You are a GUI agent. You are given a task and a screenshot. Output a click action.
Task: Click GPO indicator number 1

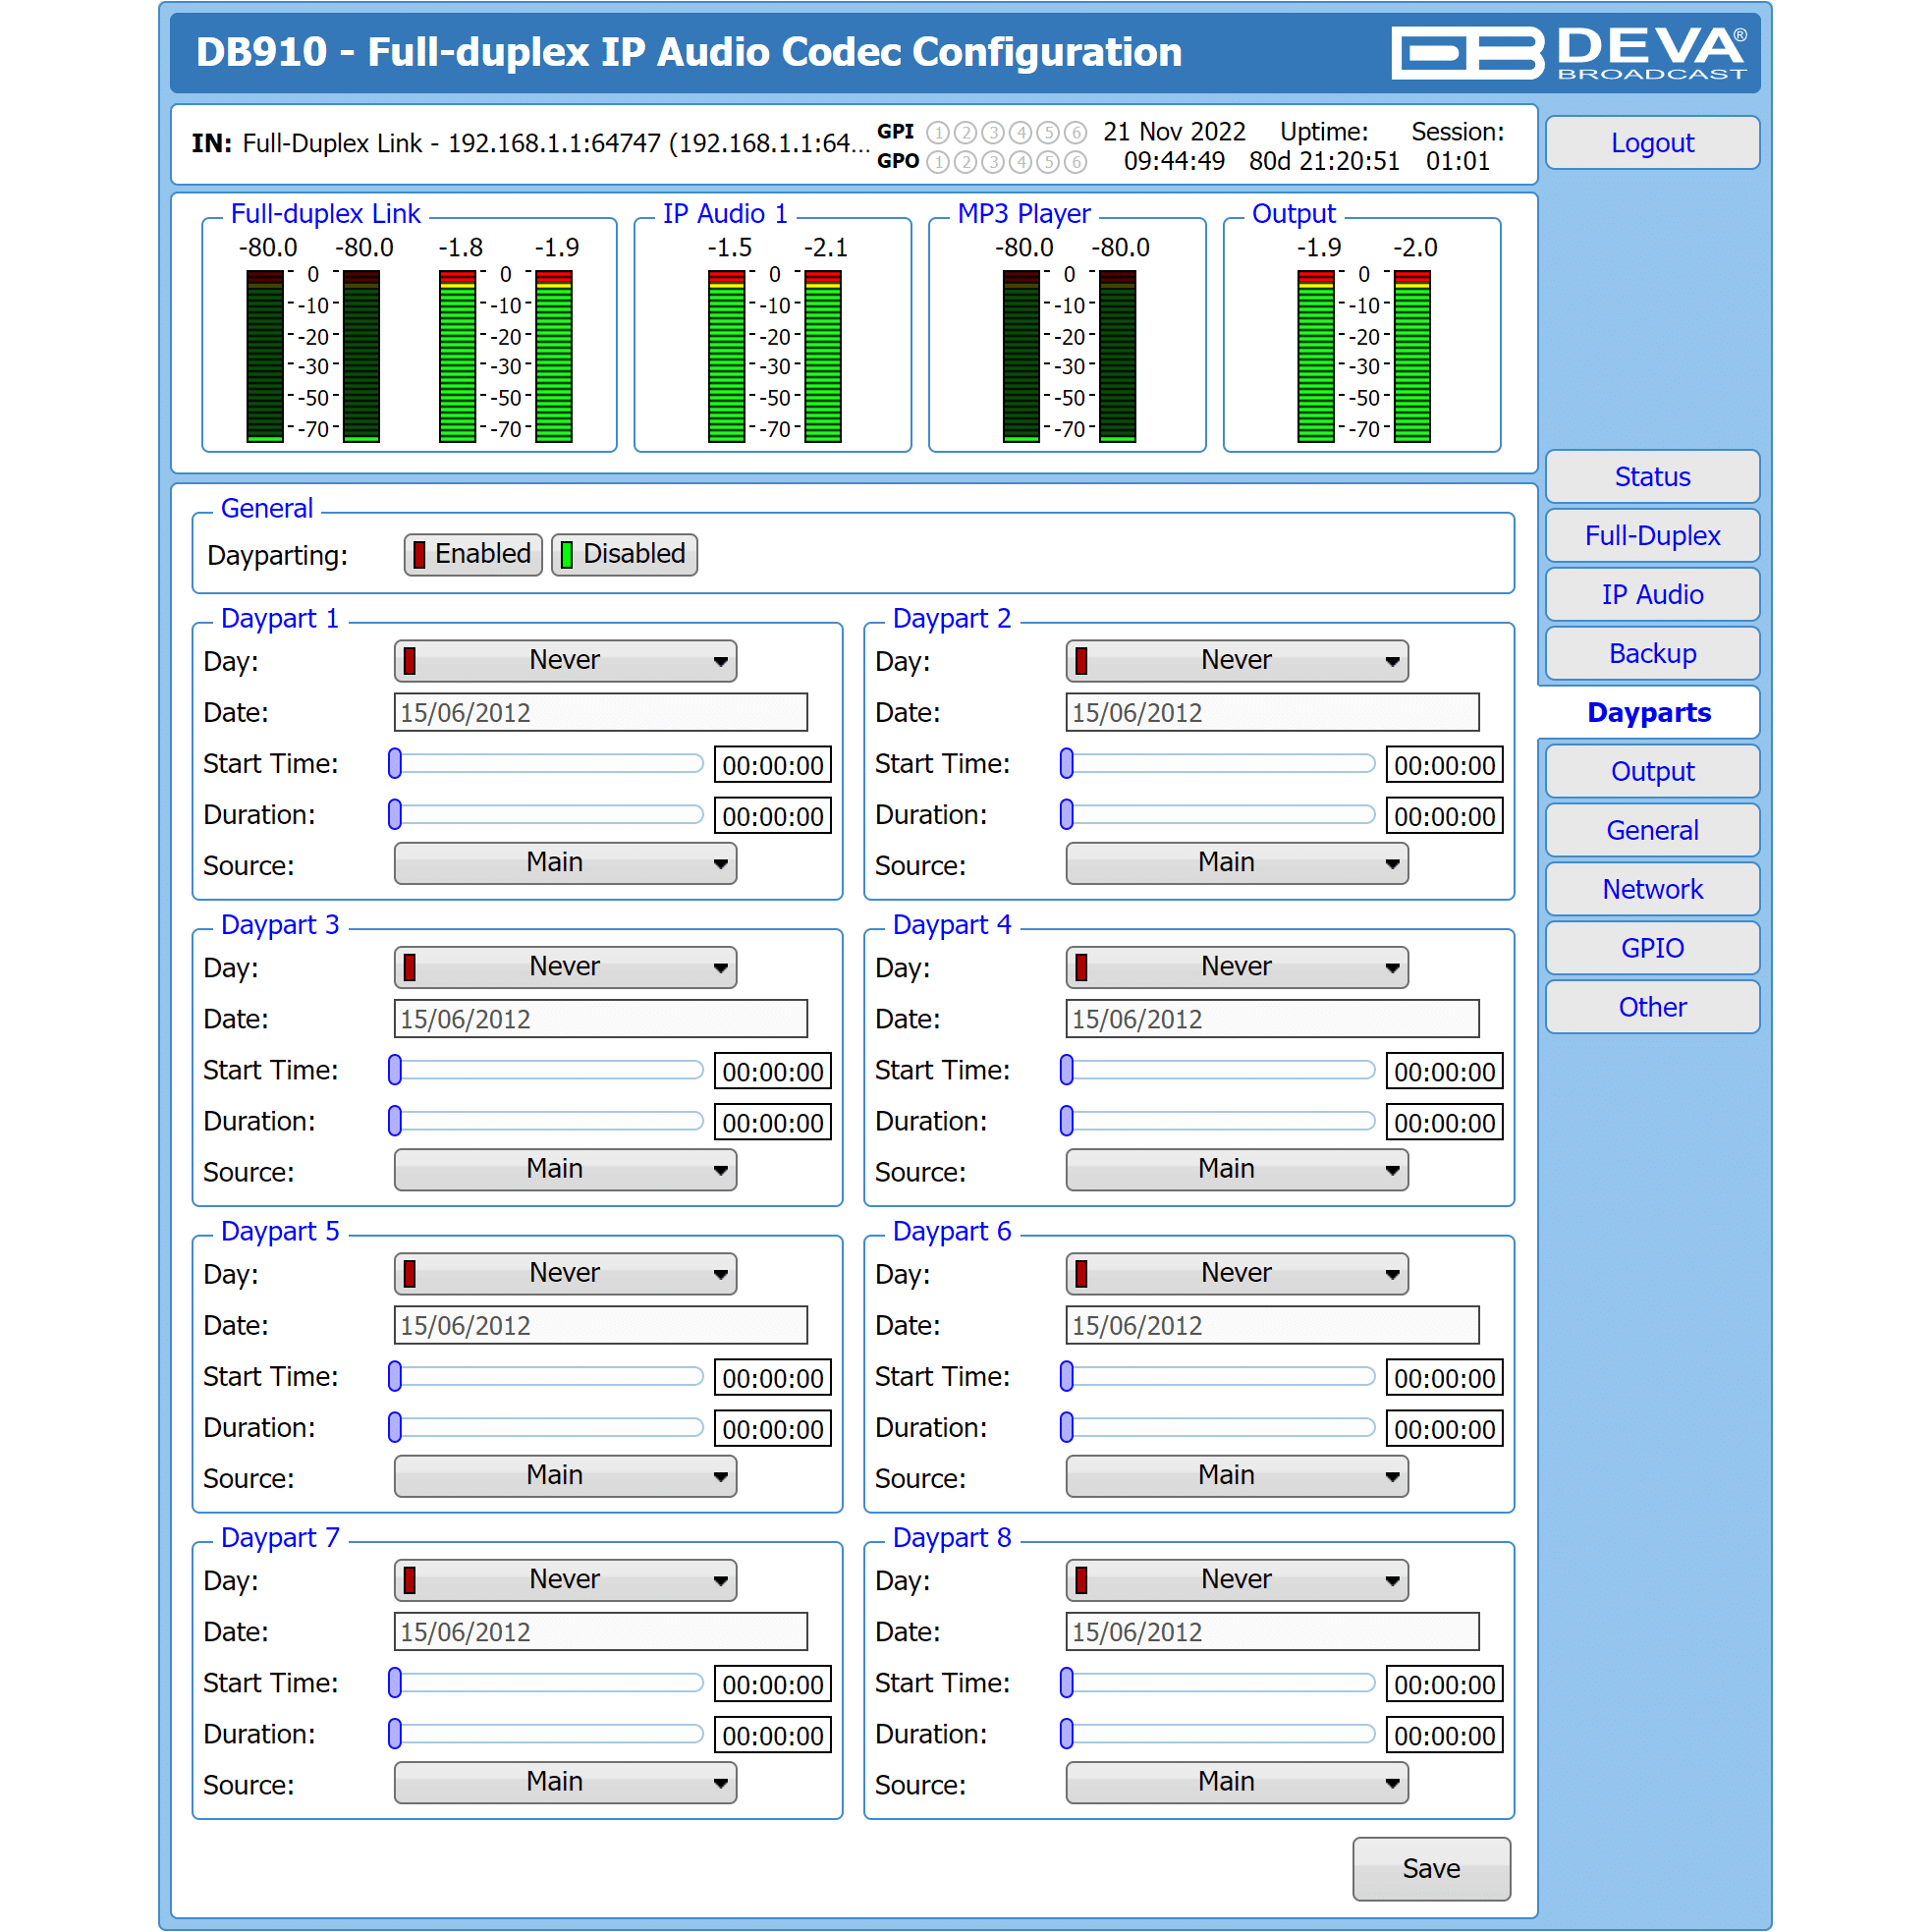click(x=938, y=161)
